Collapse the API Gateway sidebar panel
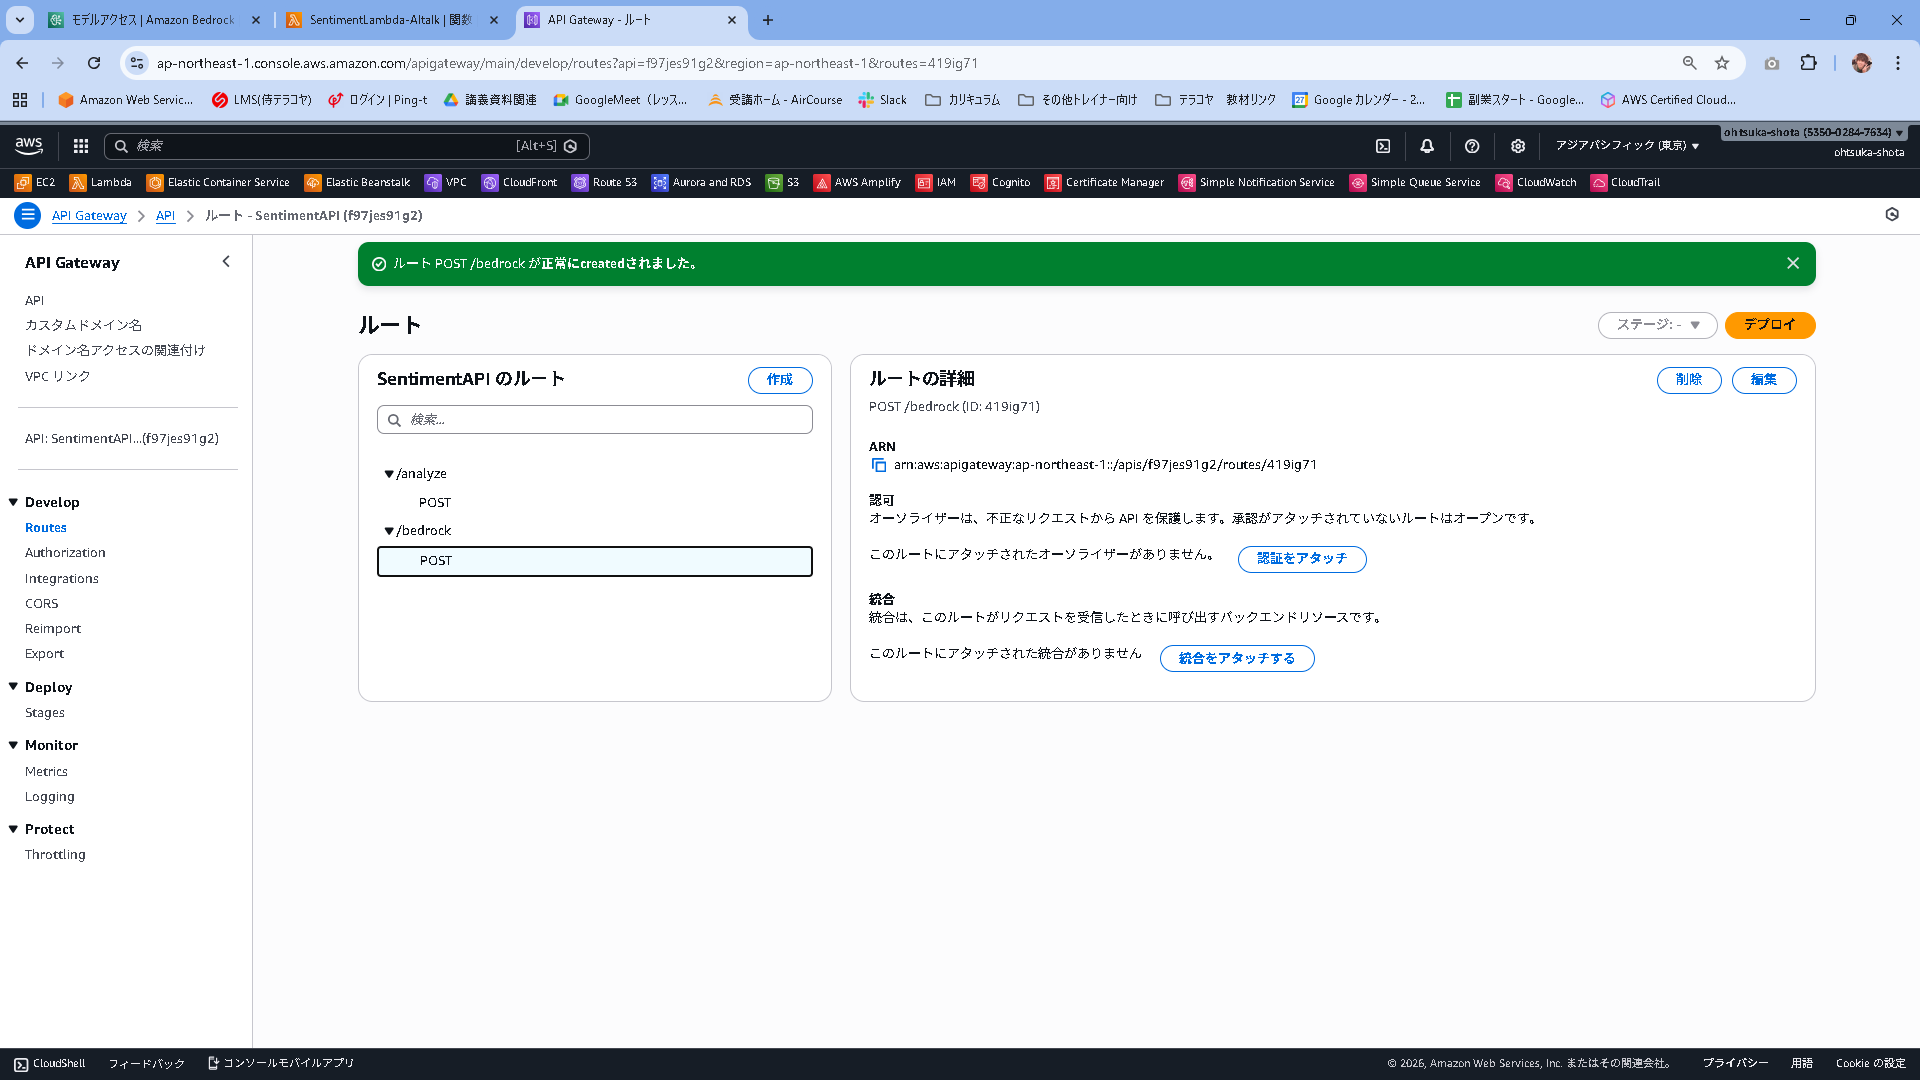 click(226, 262)
